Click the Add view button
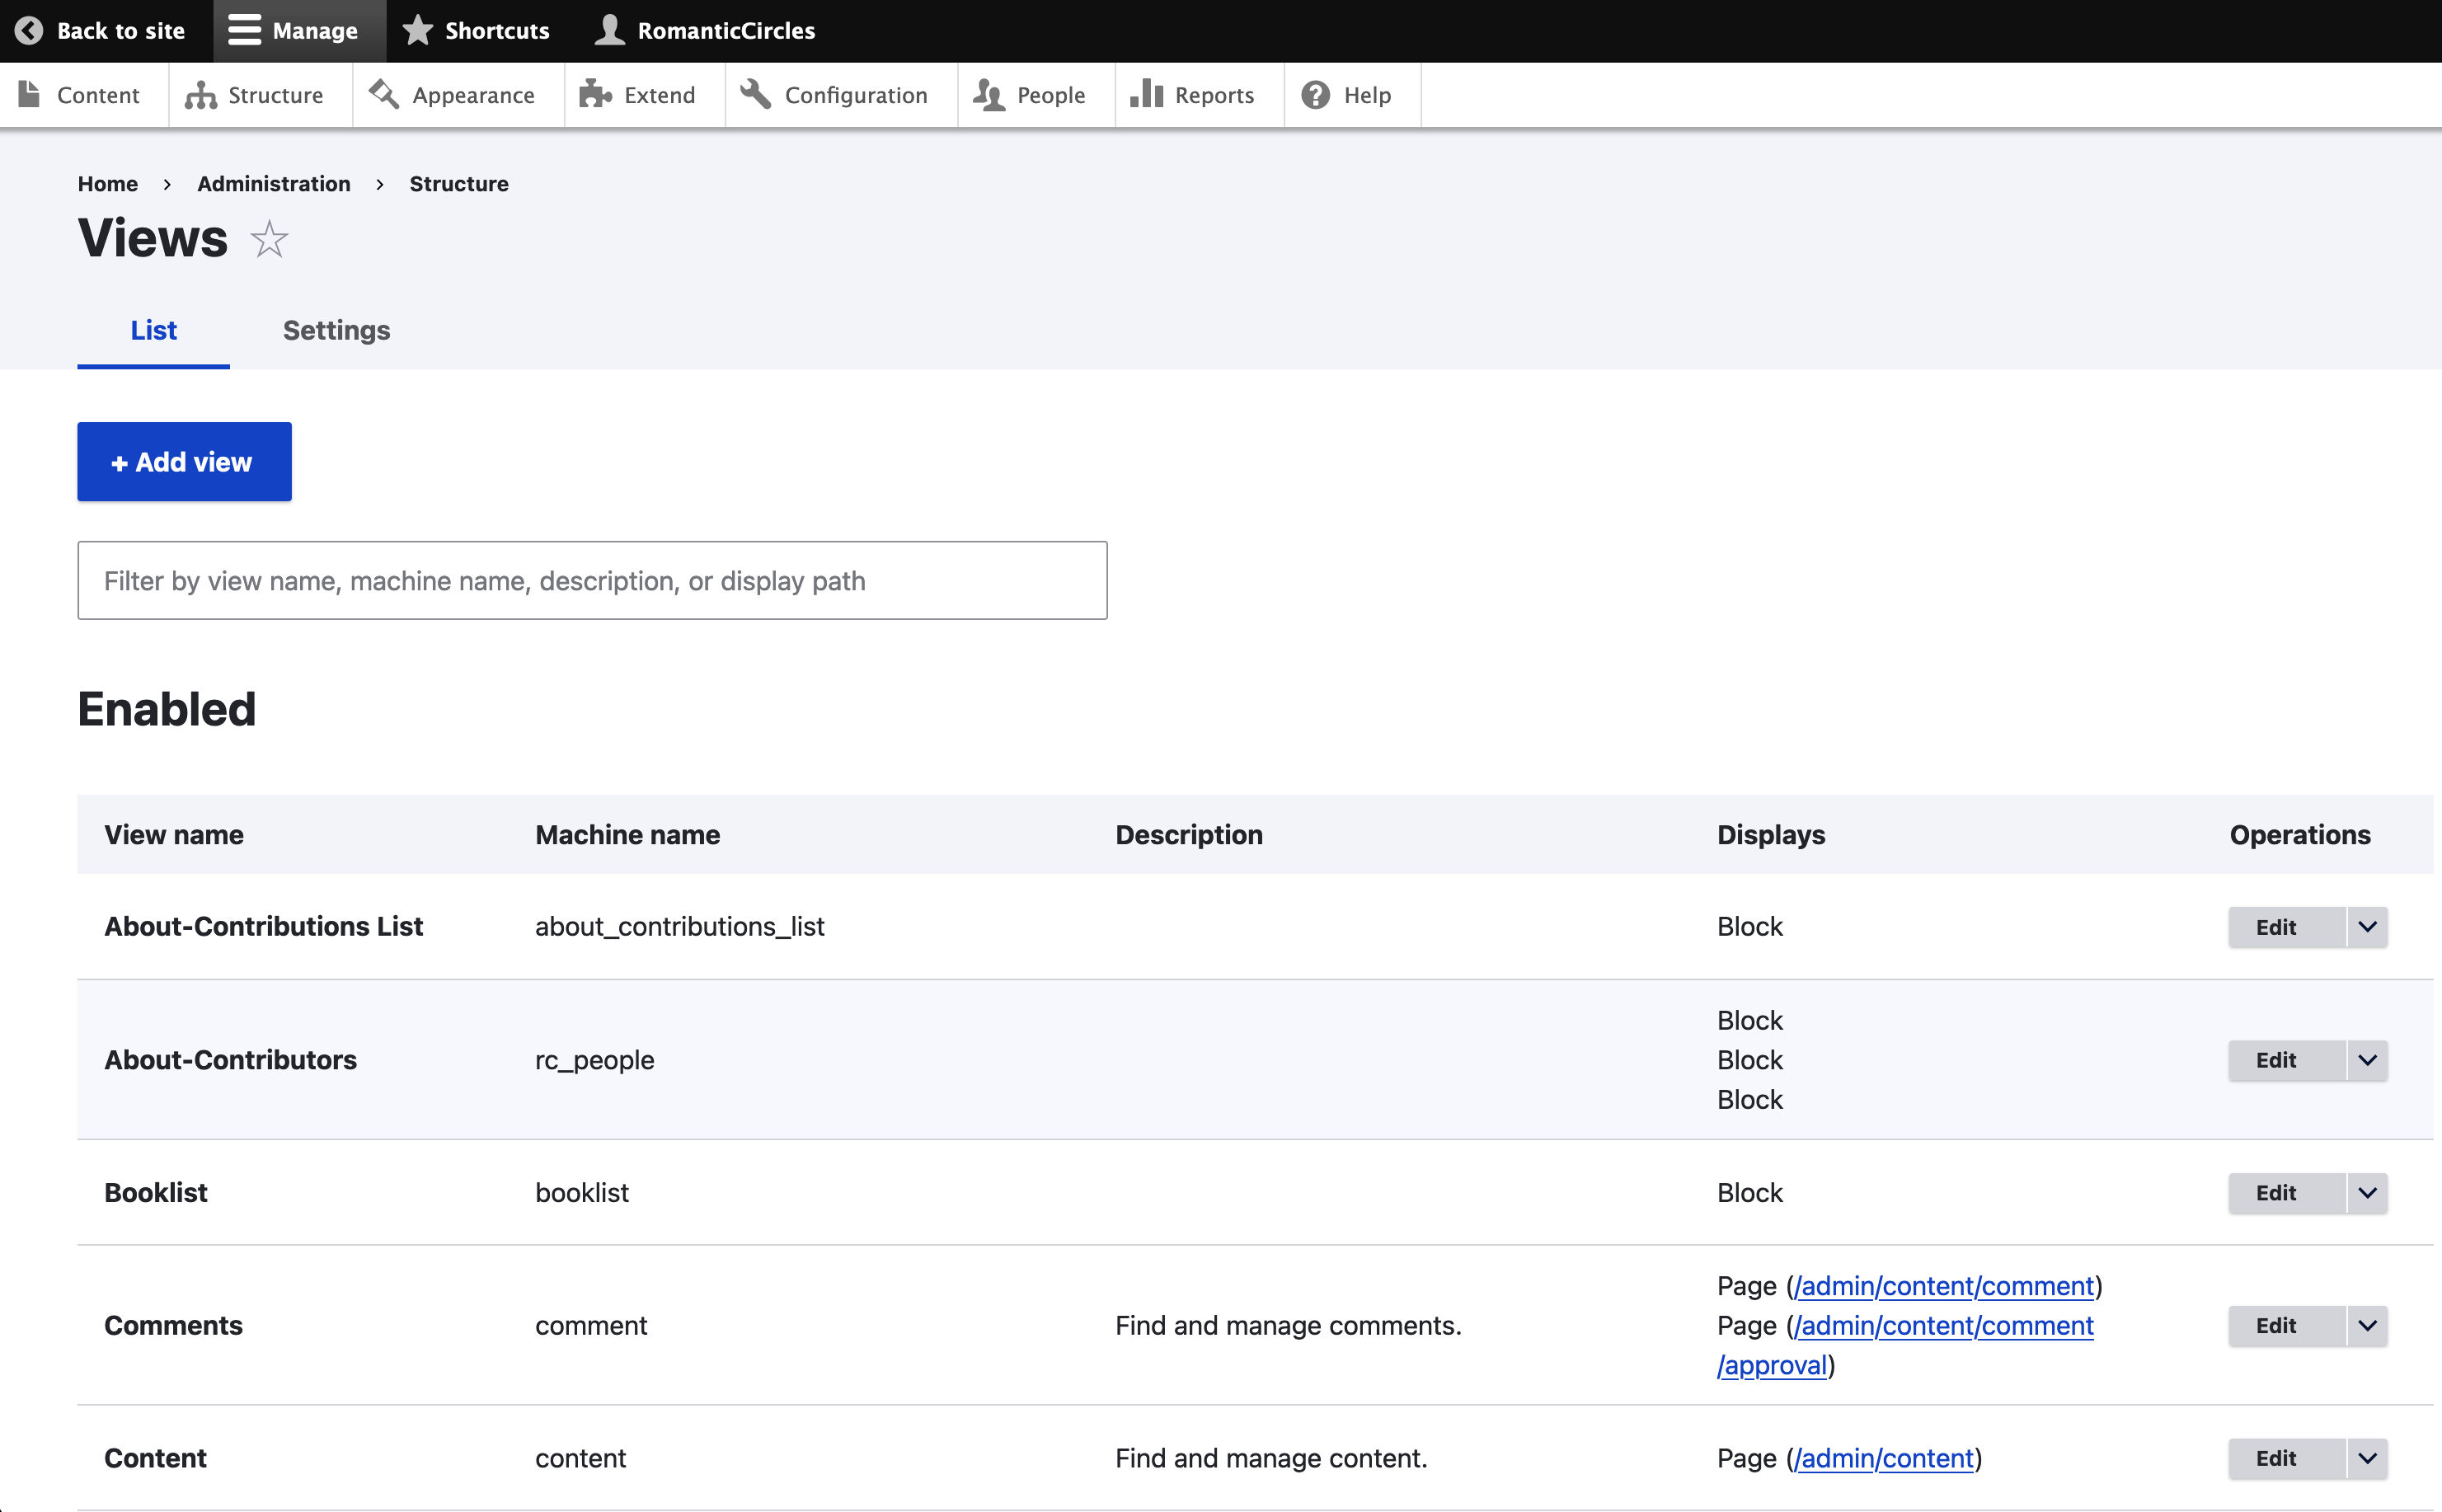This screenshot has width=2442, height=1512. [185, 460]
